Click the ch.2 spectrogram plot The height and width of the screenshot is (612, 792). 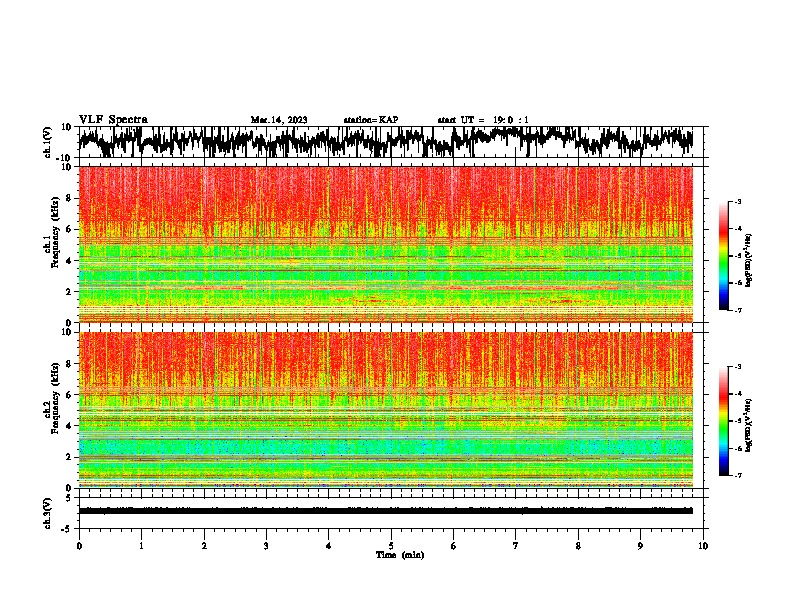pos(386,410)
